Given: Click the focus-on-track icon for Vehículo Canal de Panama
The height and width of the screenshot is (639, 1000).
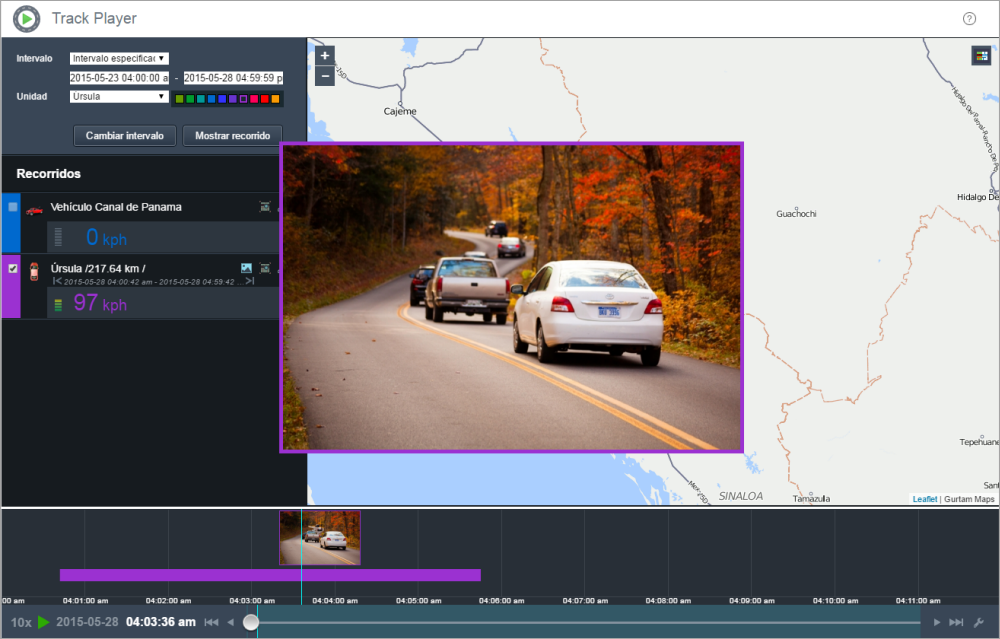Looking at the screenshot, I should pos(265,207).
